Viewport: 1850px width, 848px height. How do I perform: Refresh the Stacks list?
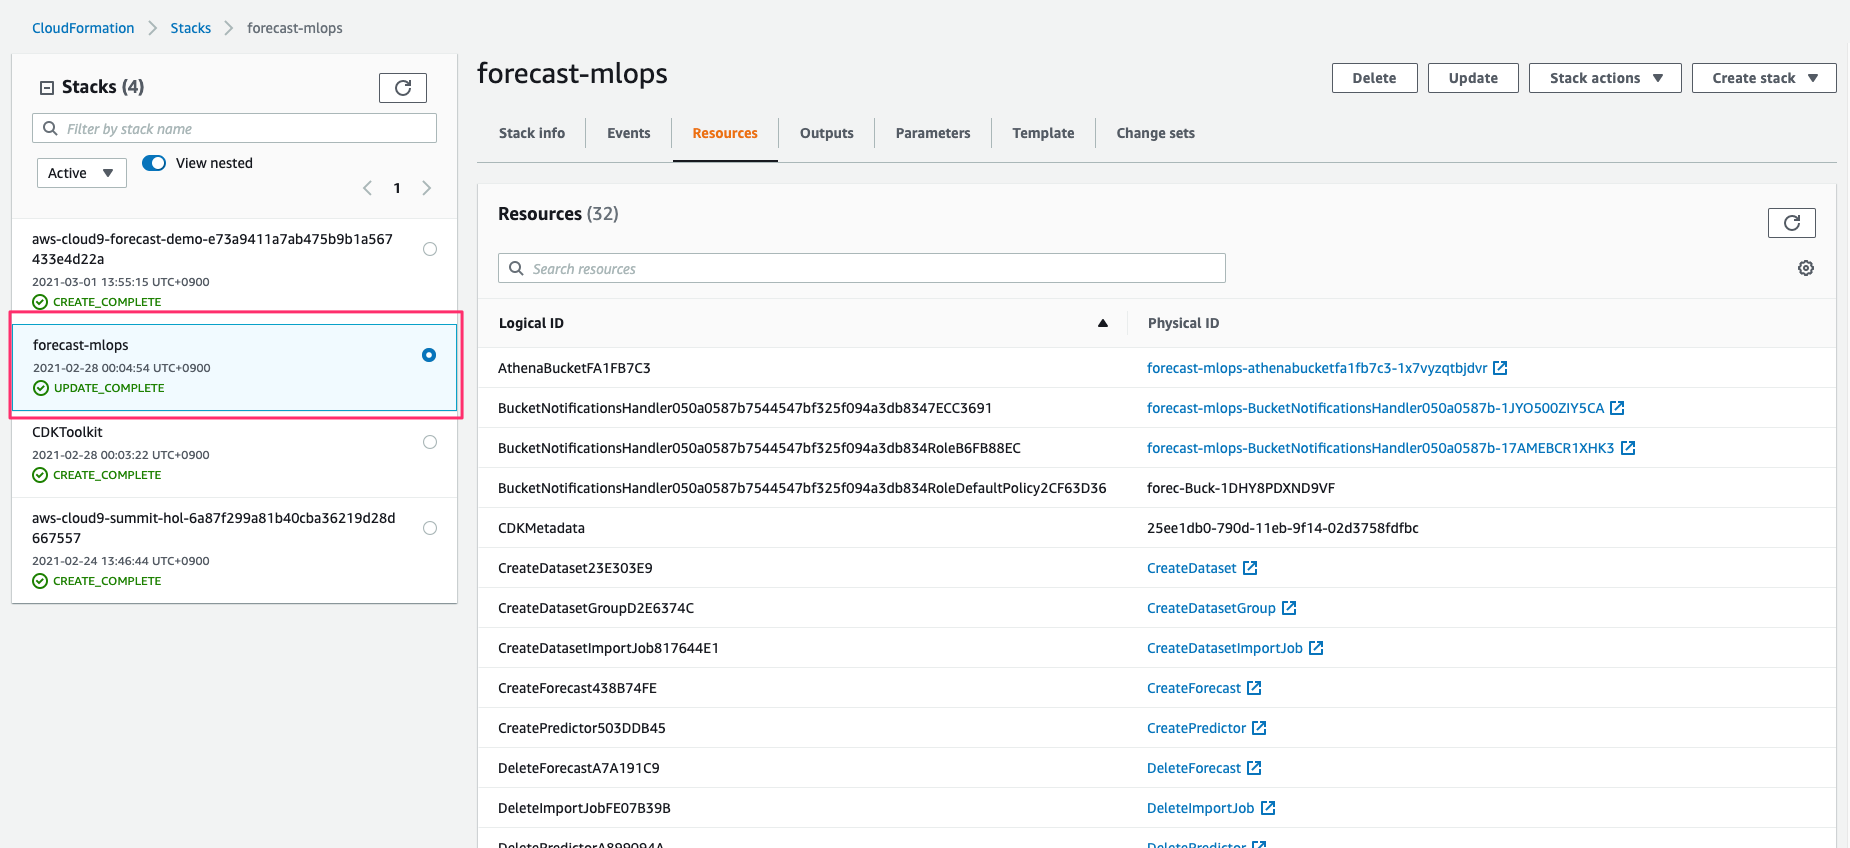click(x=403, y=88)
